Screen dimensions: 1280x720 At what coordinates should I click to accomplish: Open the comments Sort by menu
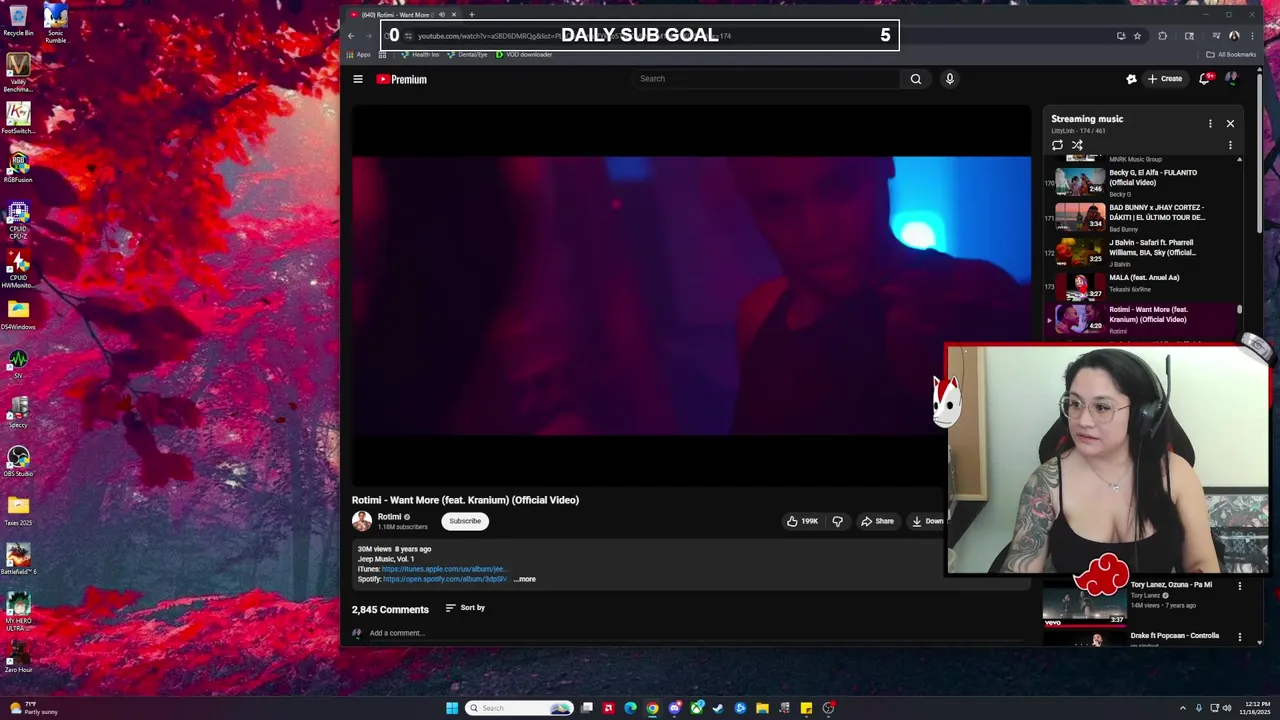pos(465,608)
